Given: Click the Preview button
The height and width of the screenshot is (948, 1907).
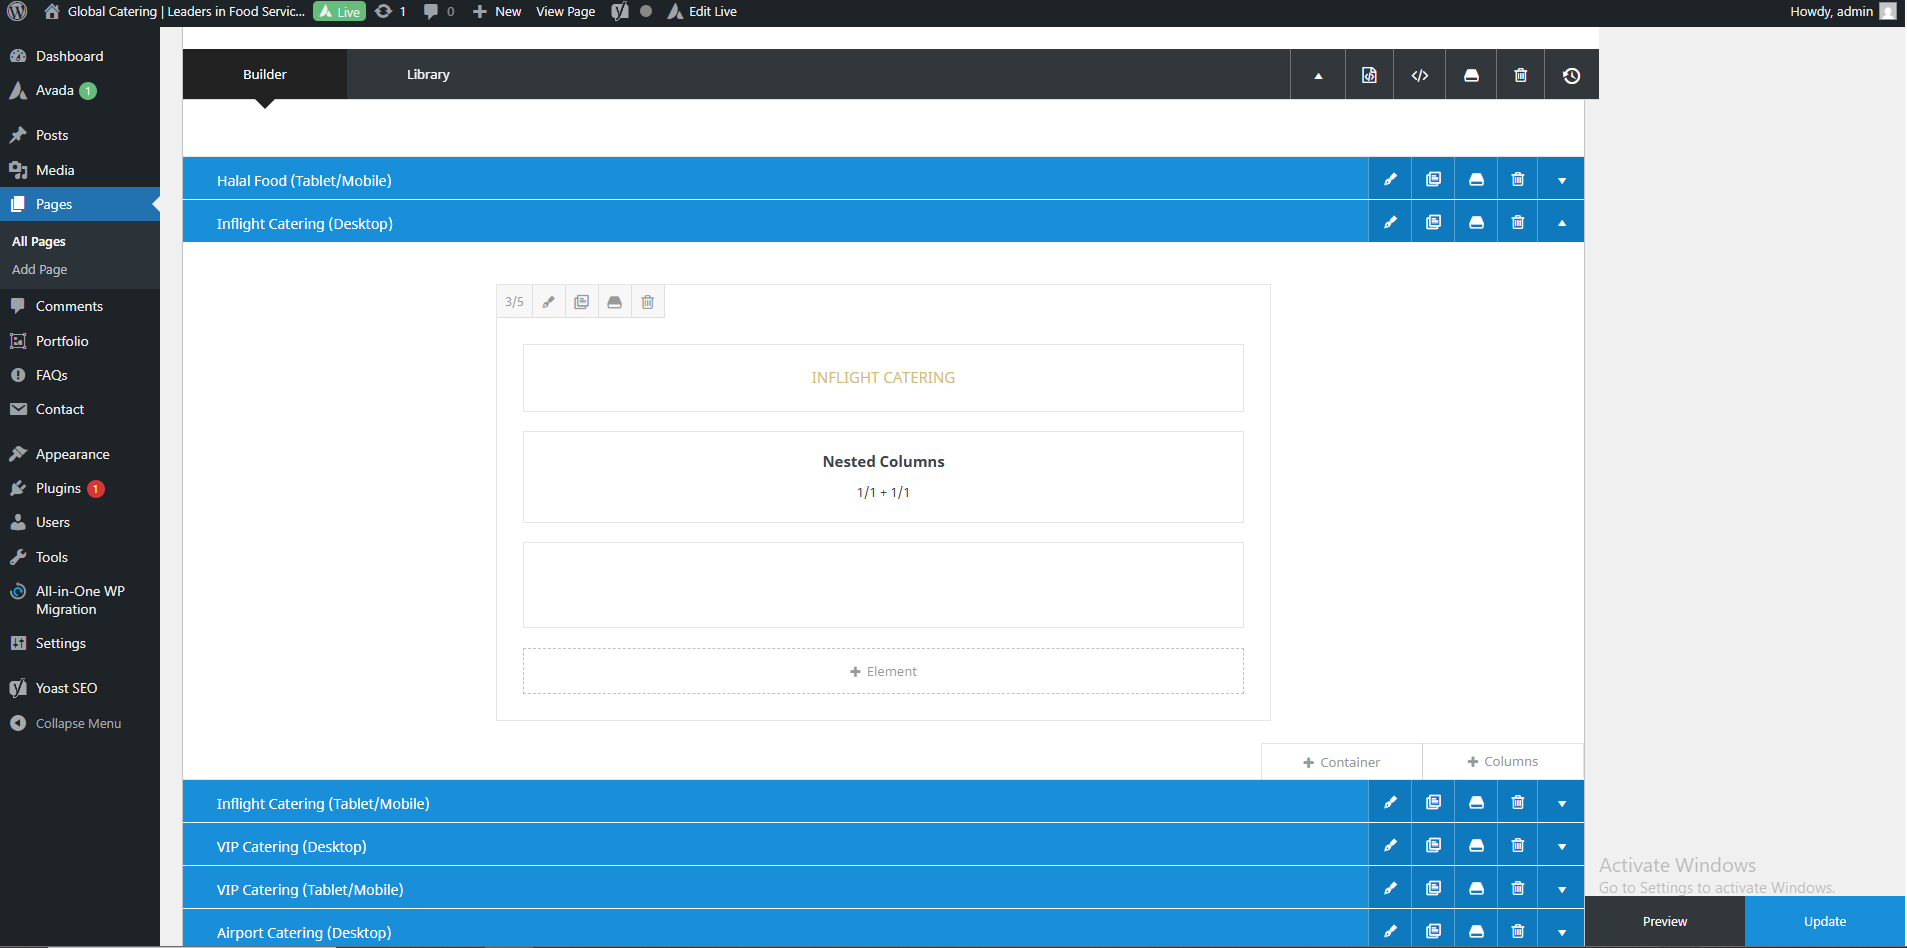Looking at the screenshot, I should tap(1664, 921).
